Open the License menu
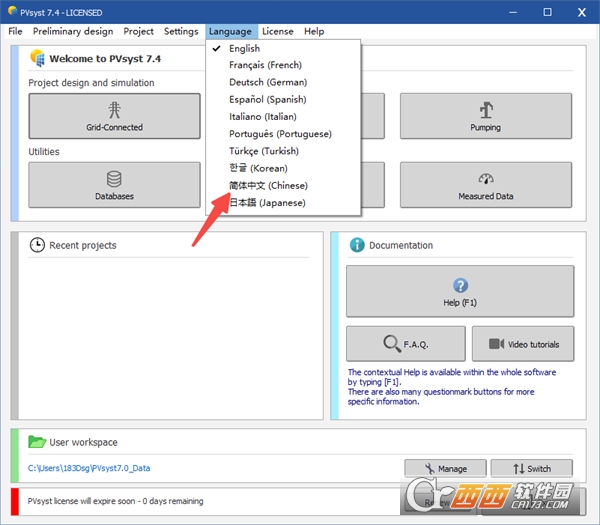 point(278,31)
